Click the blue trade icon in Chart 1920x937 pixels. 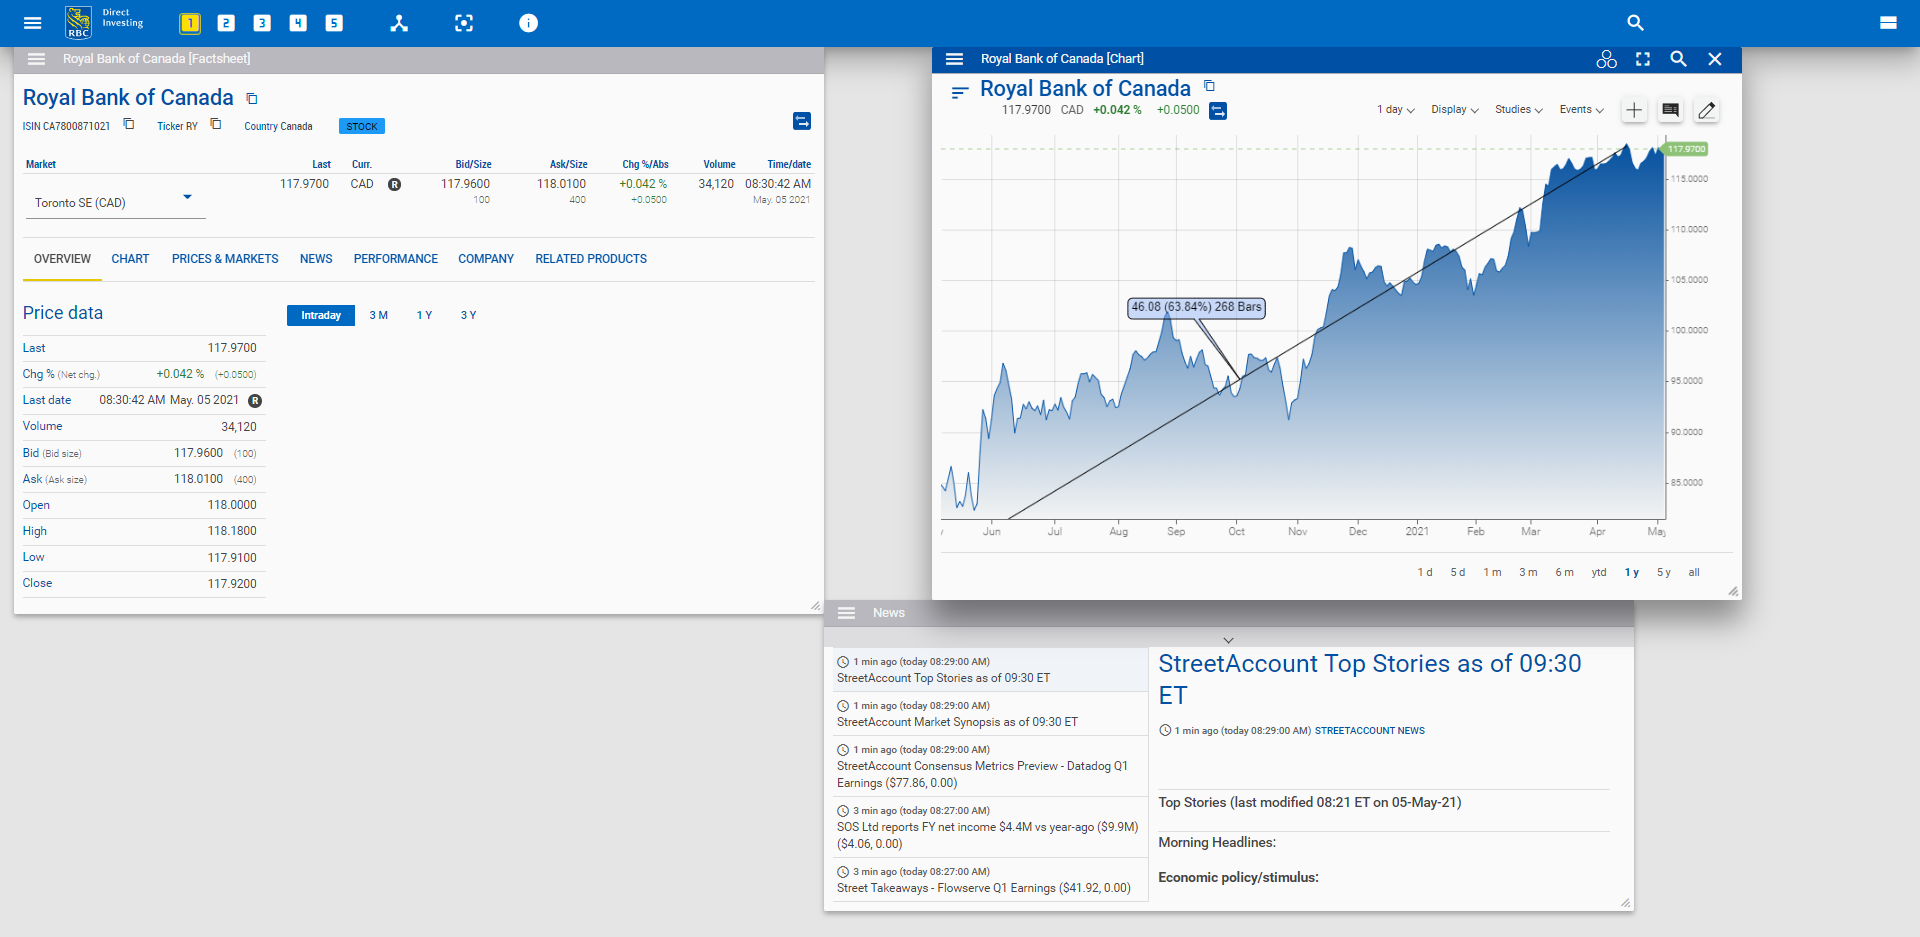pos(1218,111)
